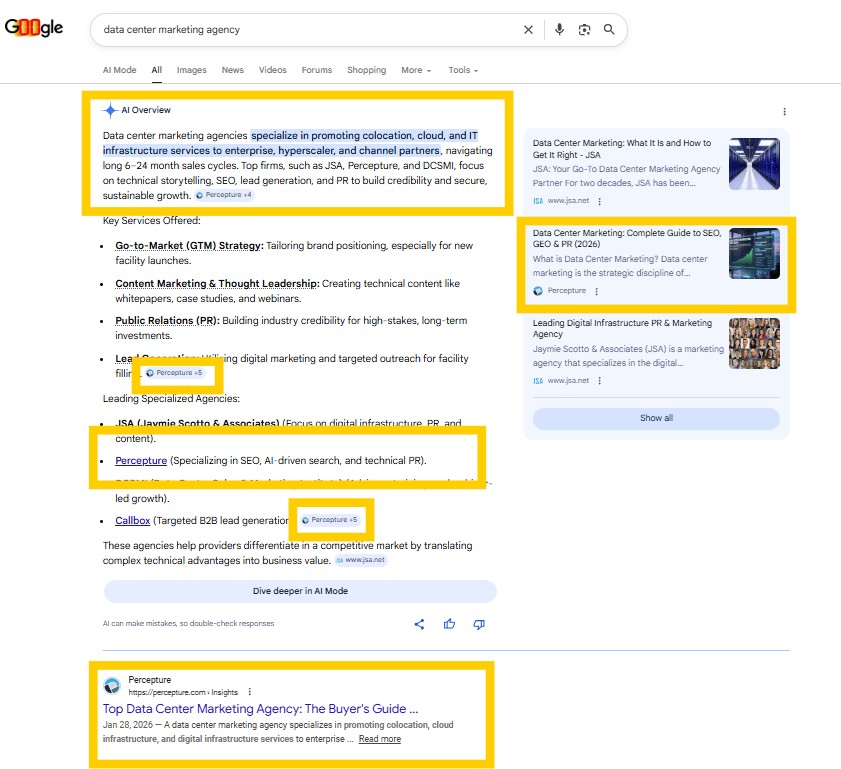Open the Perceture link in the AI Overview
841x769 pixels.
click(x=141, y=461)
